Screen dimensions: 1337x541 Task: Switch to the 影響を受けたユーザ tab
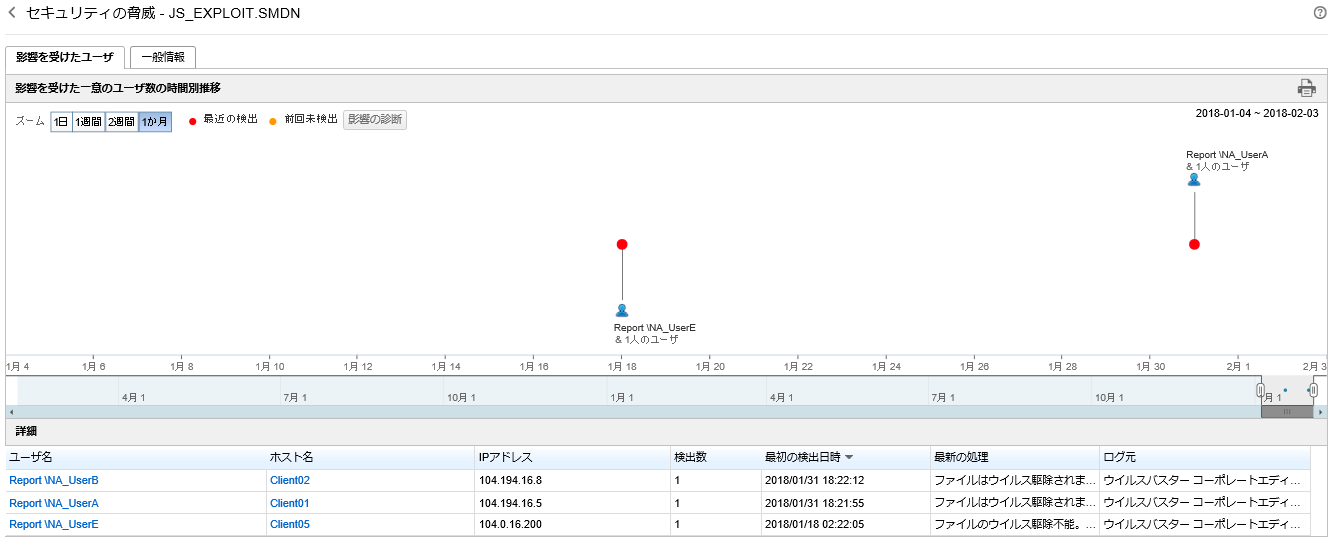tap(65, 57)
